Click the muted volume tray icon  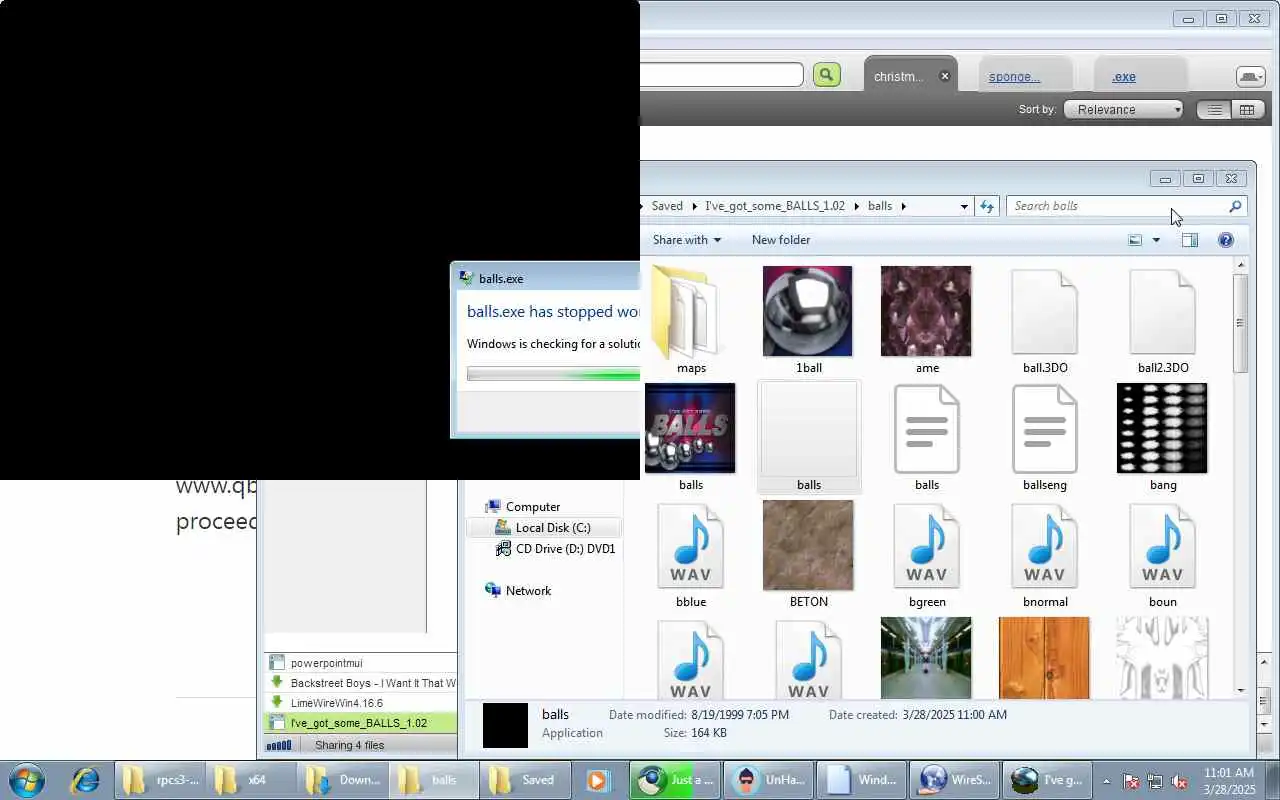pos(1179,781)
